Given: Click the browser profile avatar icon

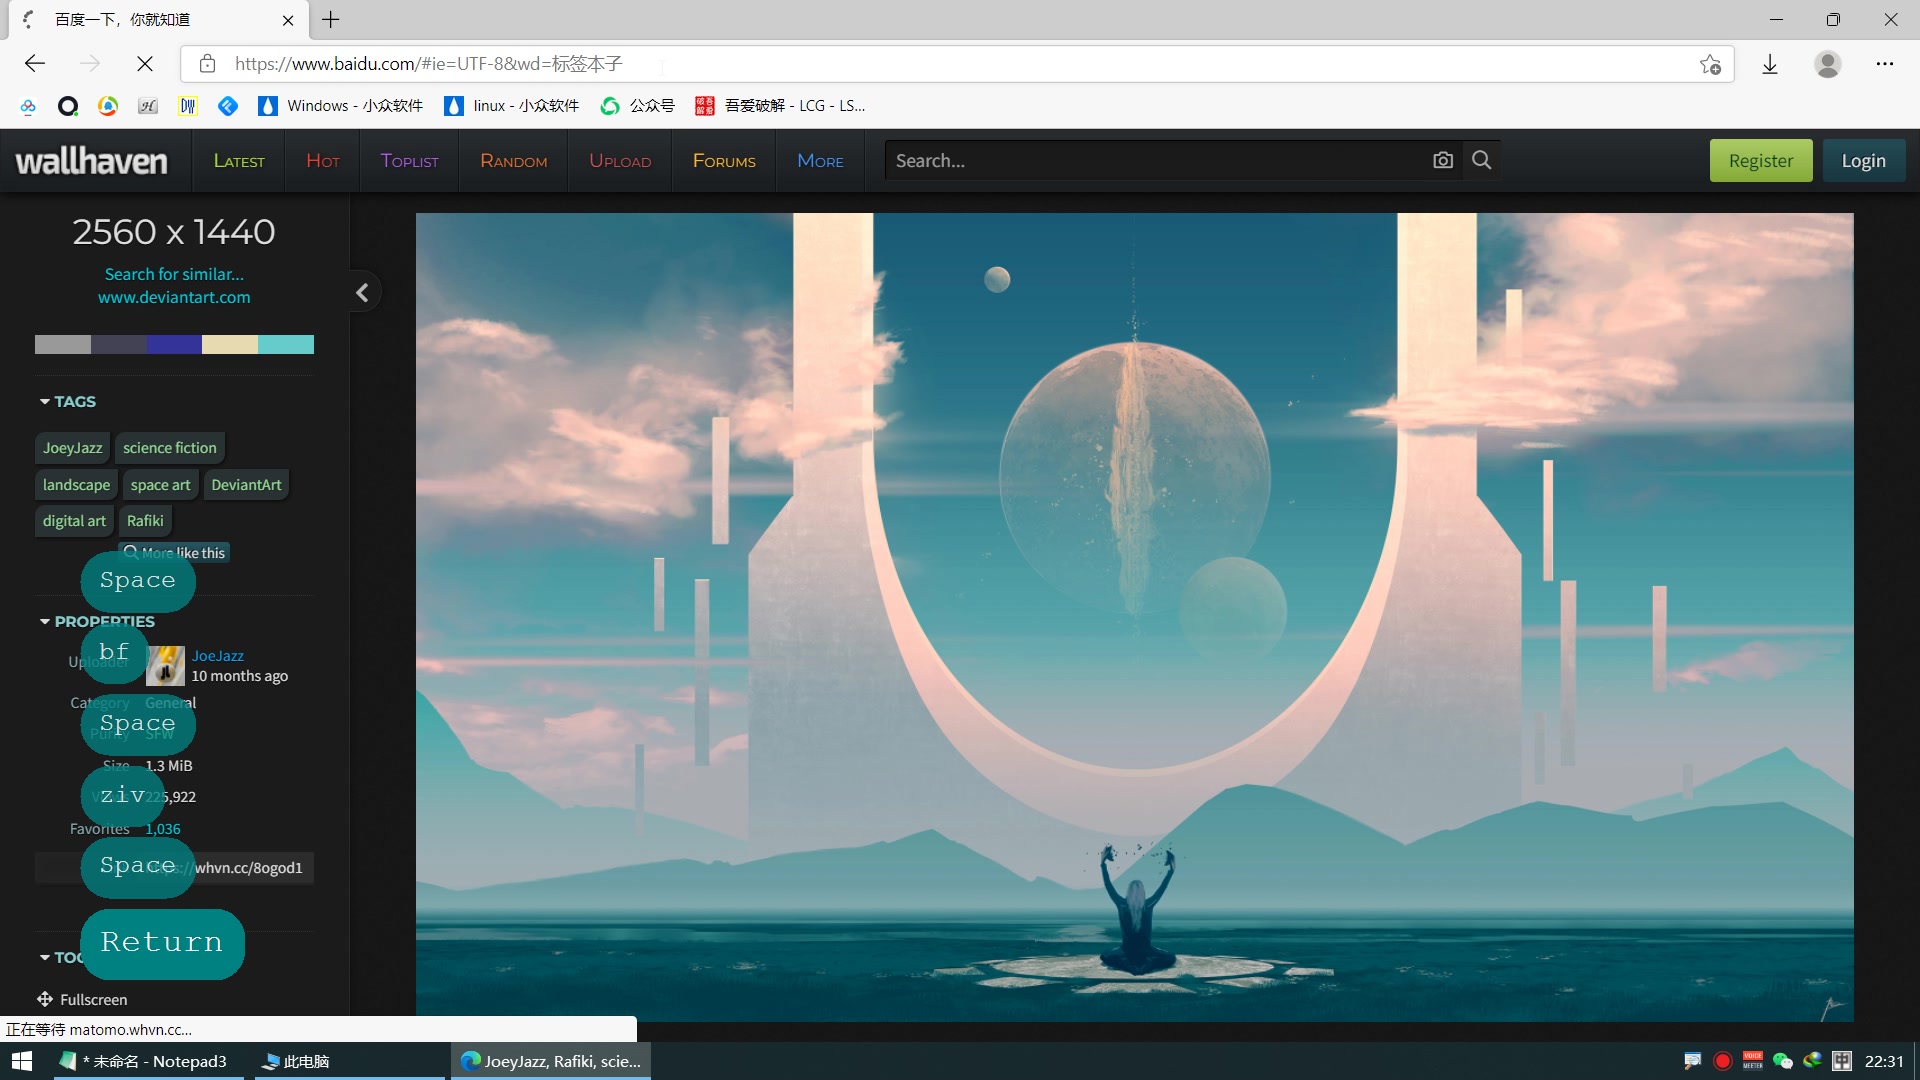Looking at the screenshot, I should (x=1828, y=64).
